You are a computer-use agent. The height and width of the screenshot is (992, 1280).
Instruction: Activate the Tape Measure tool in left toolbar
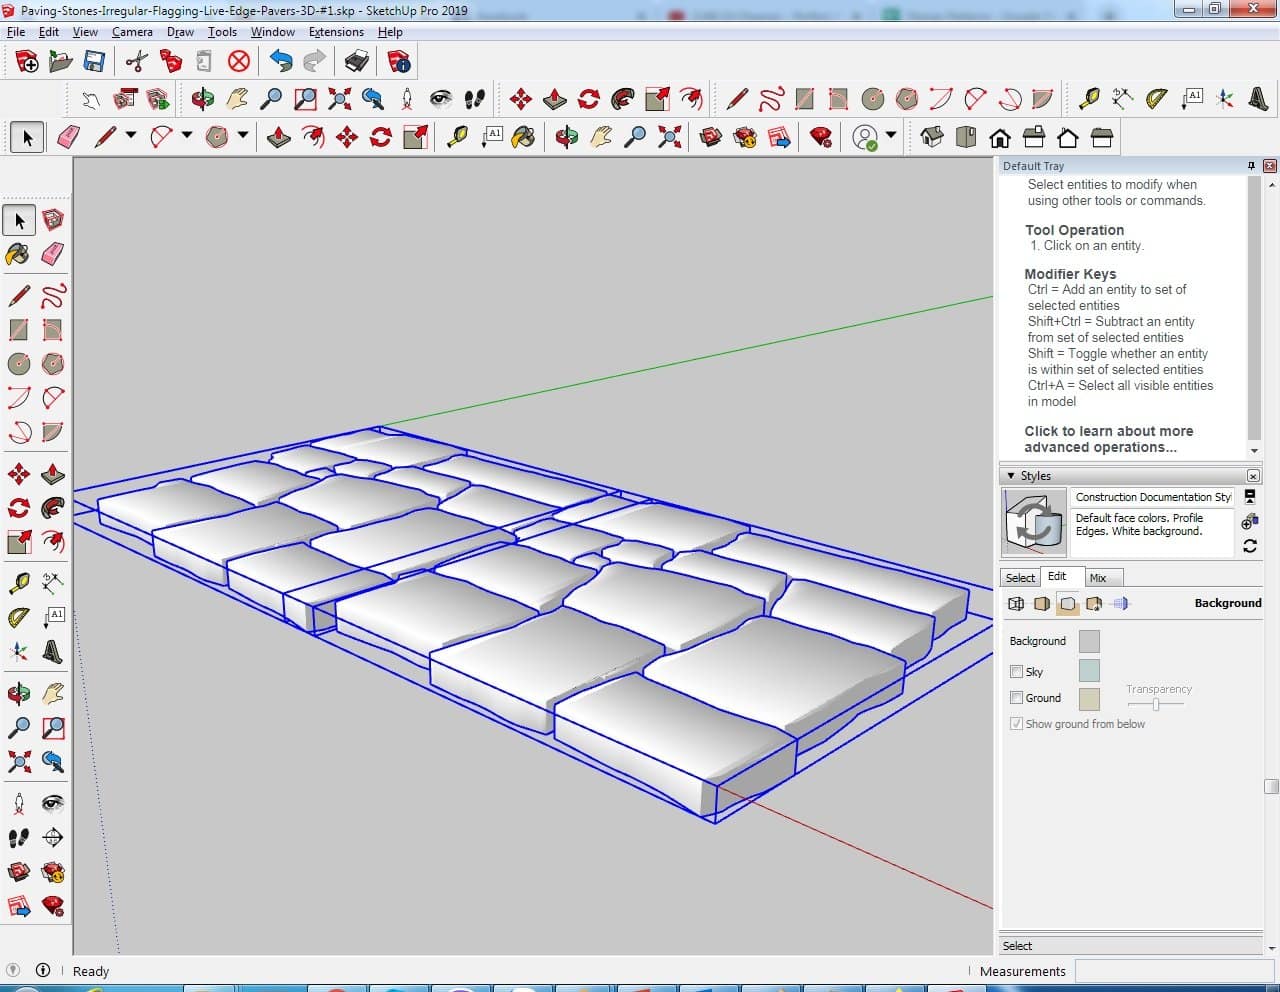[18, 583]
